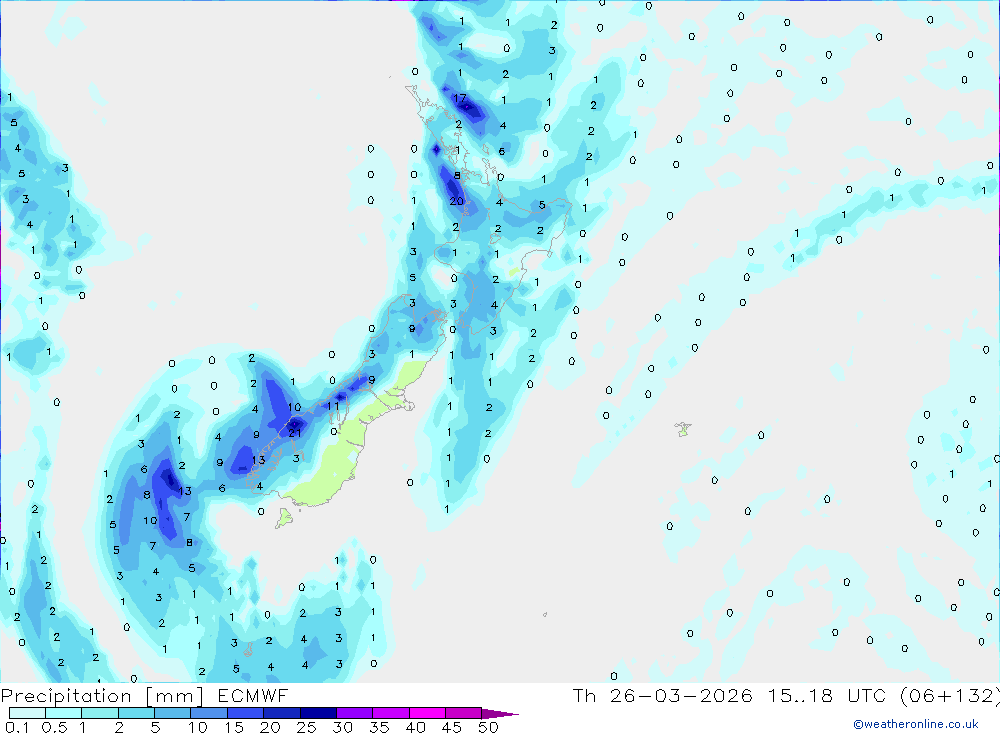
Task: Click the 1–2 mm legend color swatch
Action: tap(99, 713)
